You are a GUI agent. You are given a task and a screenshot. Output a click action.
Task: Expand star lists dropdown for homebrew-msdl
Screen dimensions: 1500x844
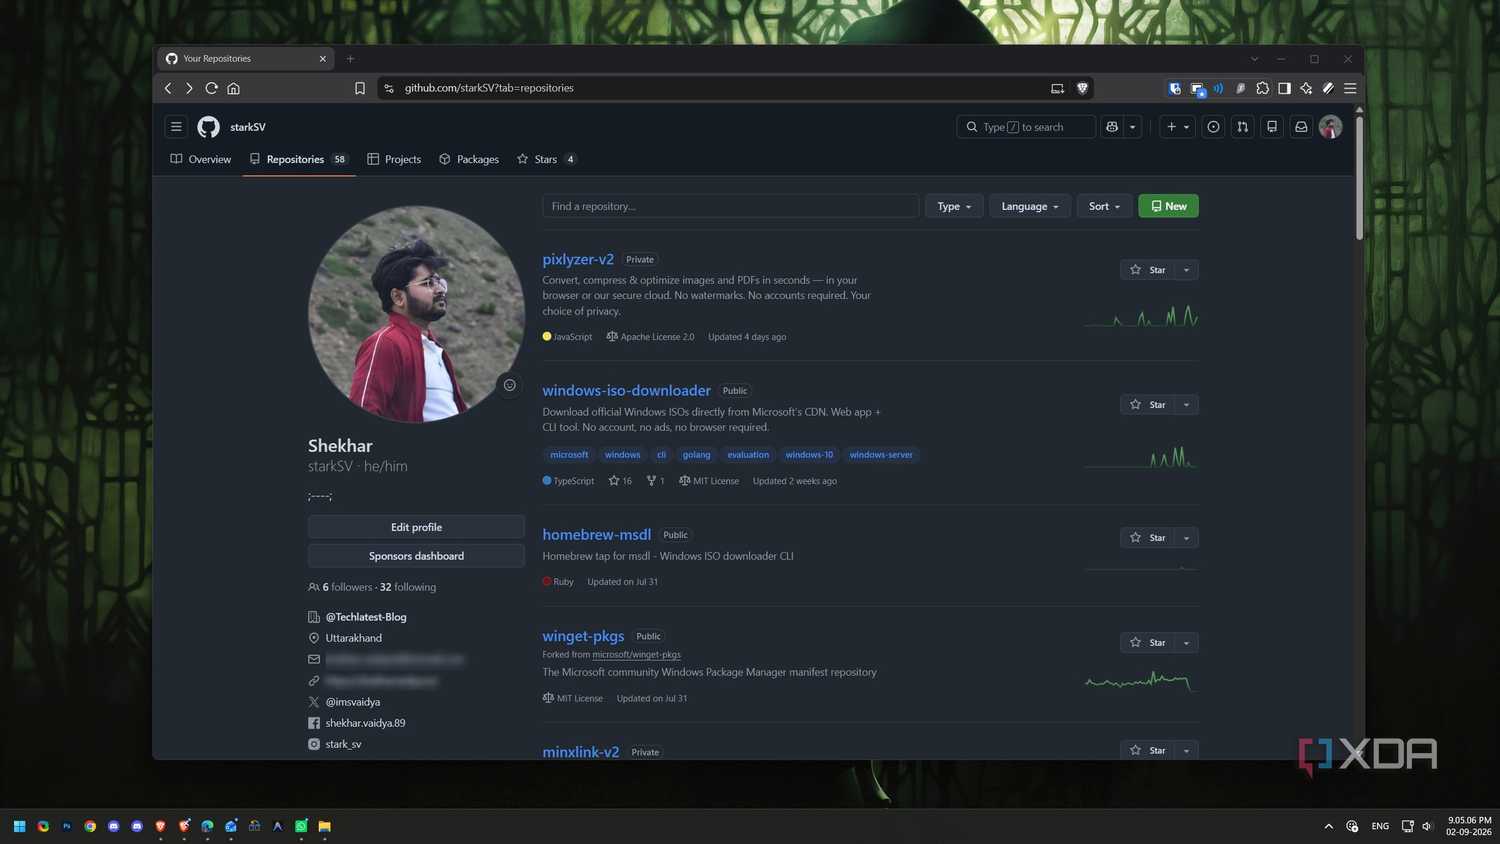pyautogui.click(x=1186, y=538)
